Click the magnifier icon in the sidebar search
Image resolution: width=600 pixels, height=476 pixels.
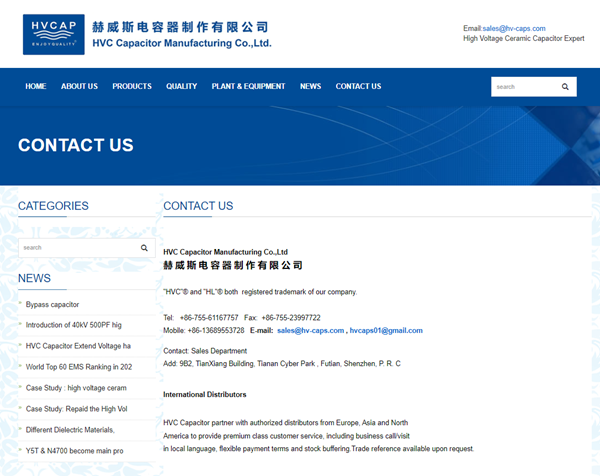[x=144, y=248]
